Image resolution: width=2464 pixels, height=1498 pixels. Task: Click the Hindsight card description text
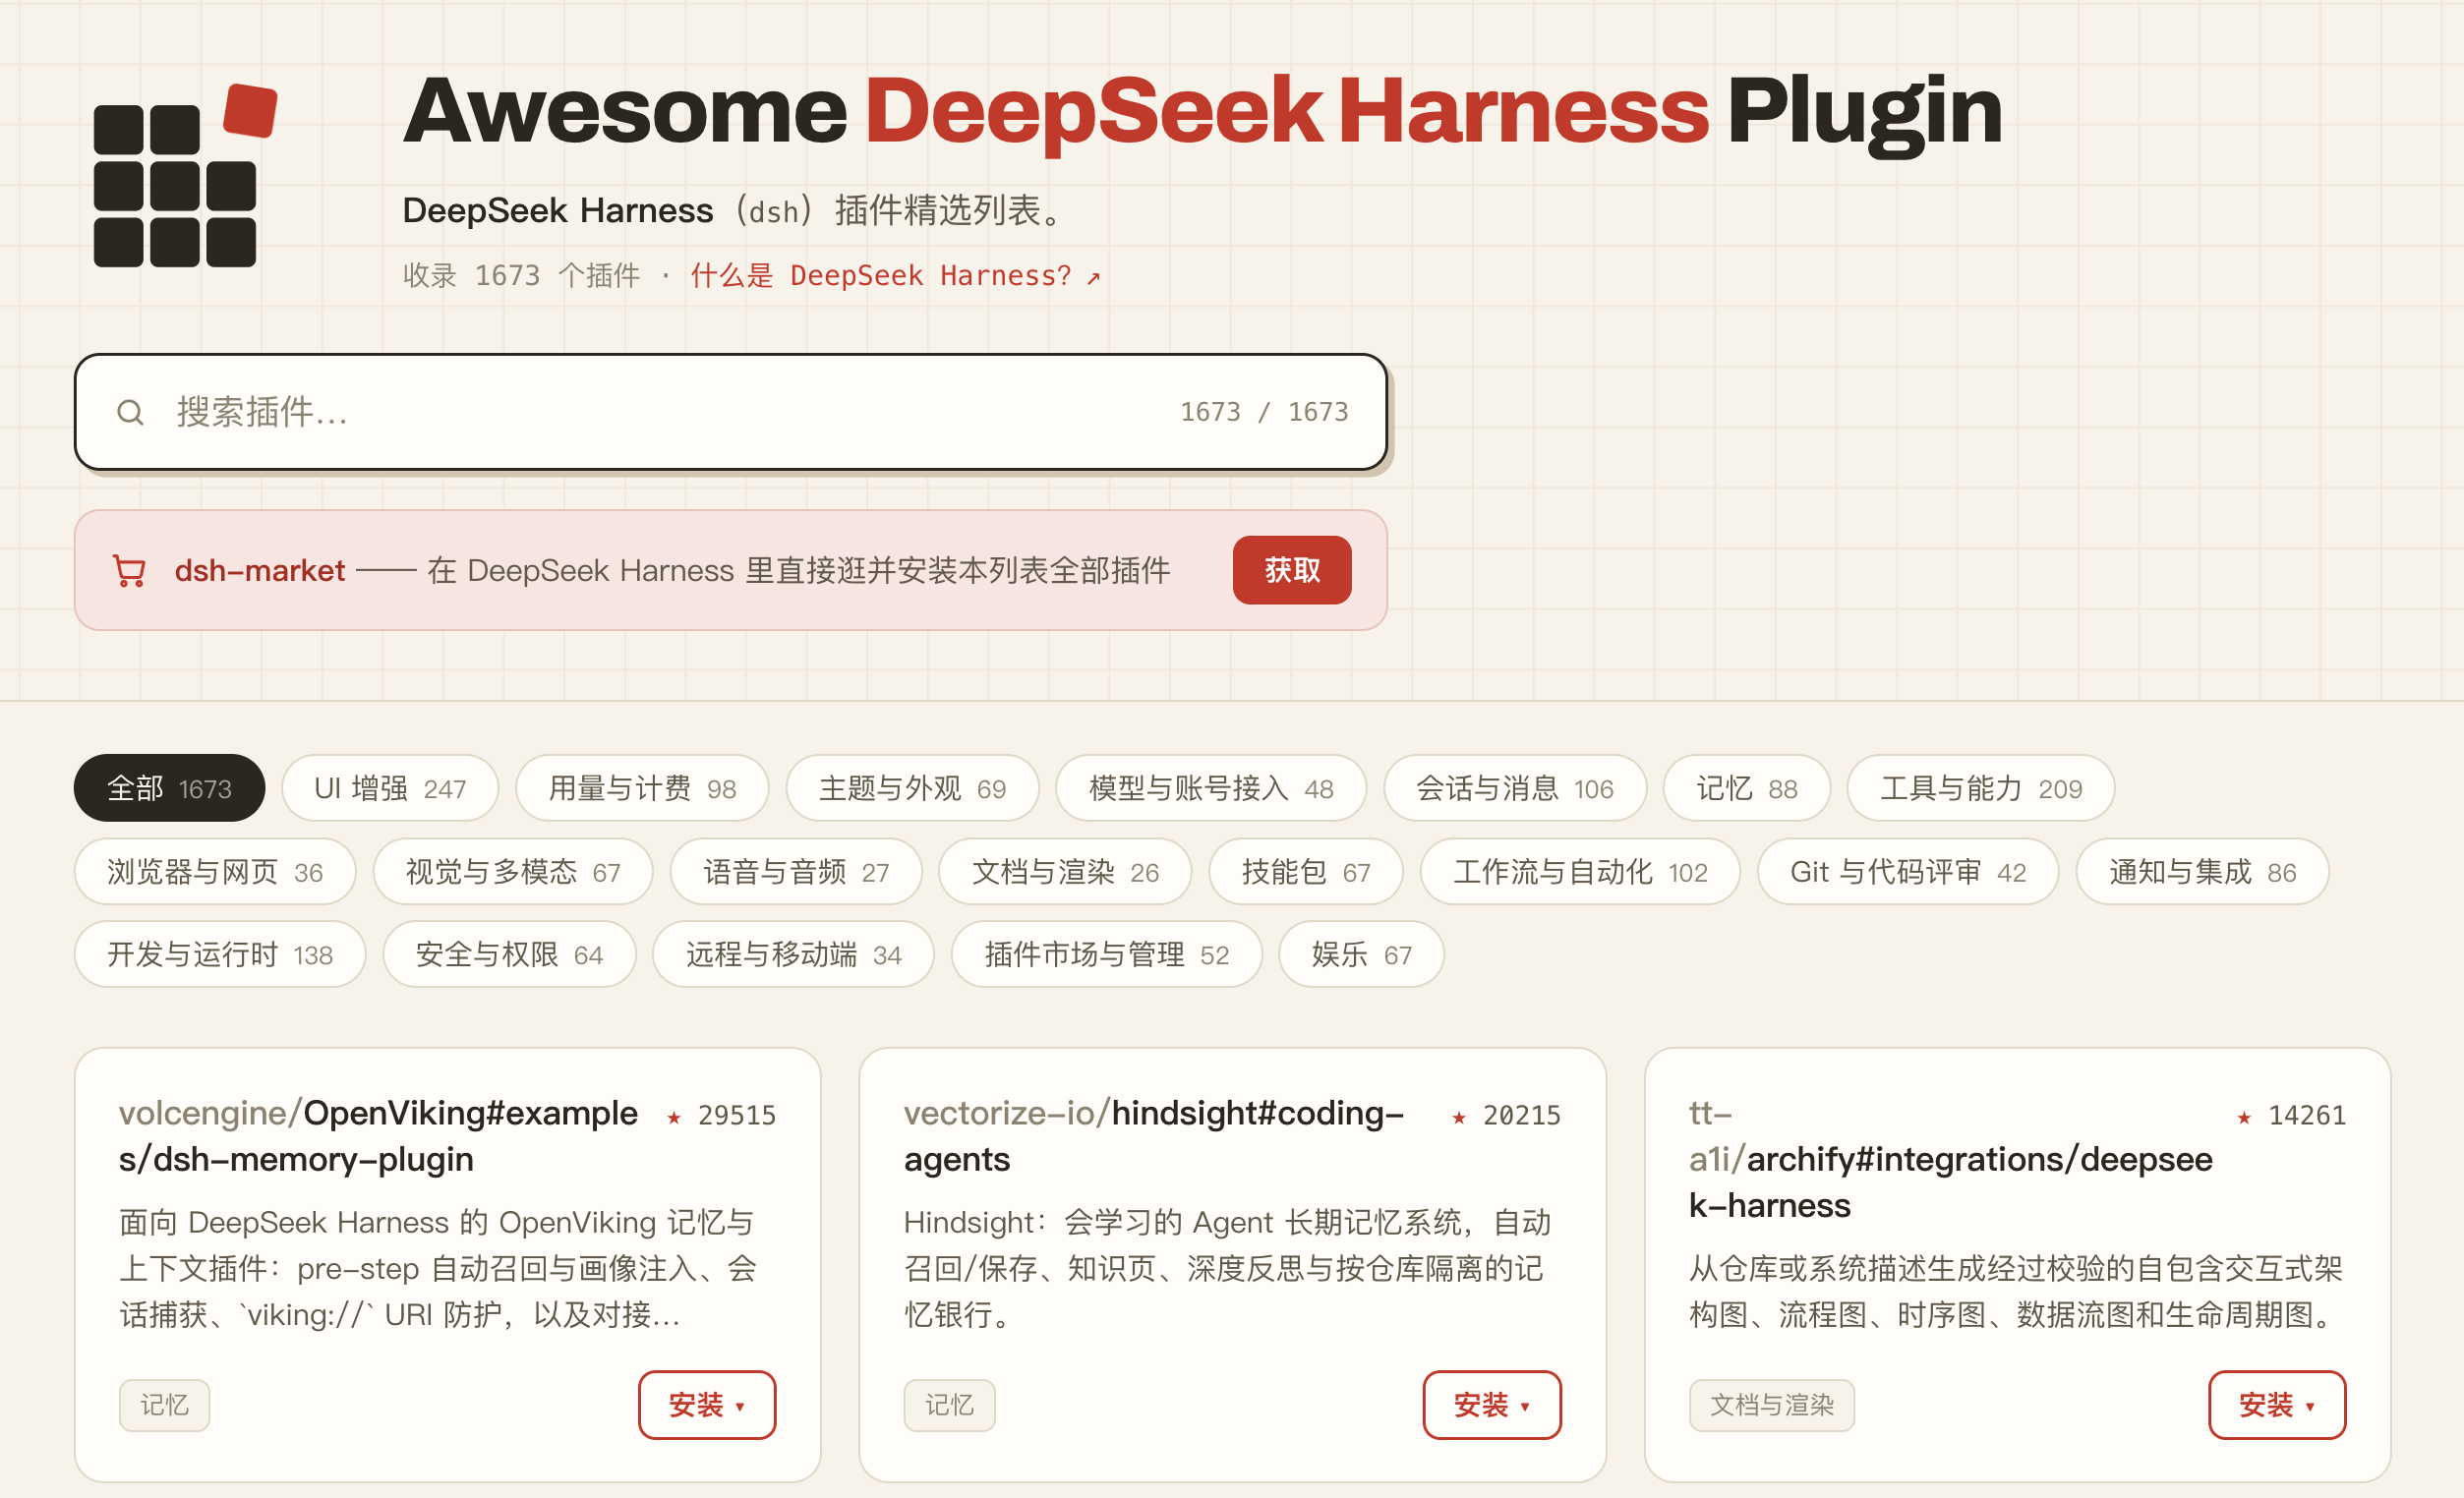[x=1228, y=1268]
